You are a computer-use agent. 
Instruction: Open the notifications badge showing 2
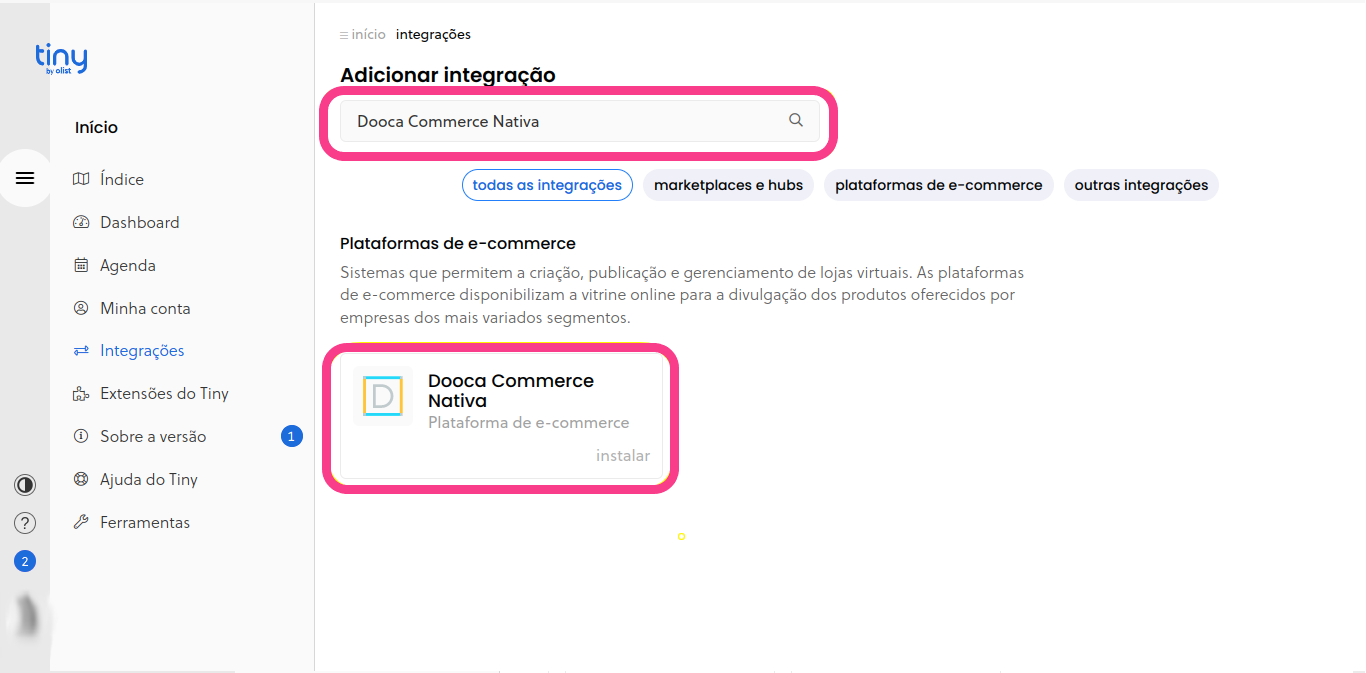[x=25, y=561]
